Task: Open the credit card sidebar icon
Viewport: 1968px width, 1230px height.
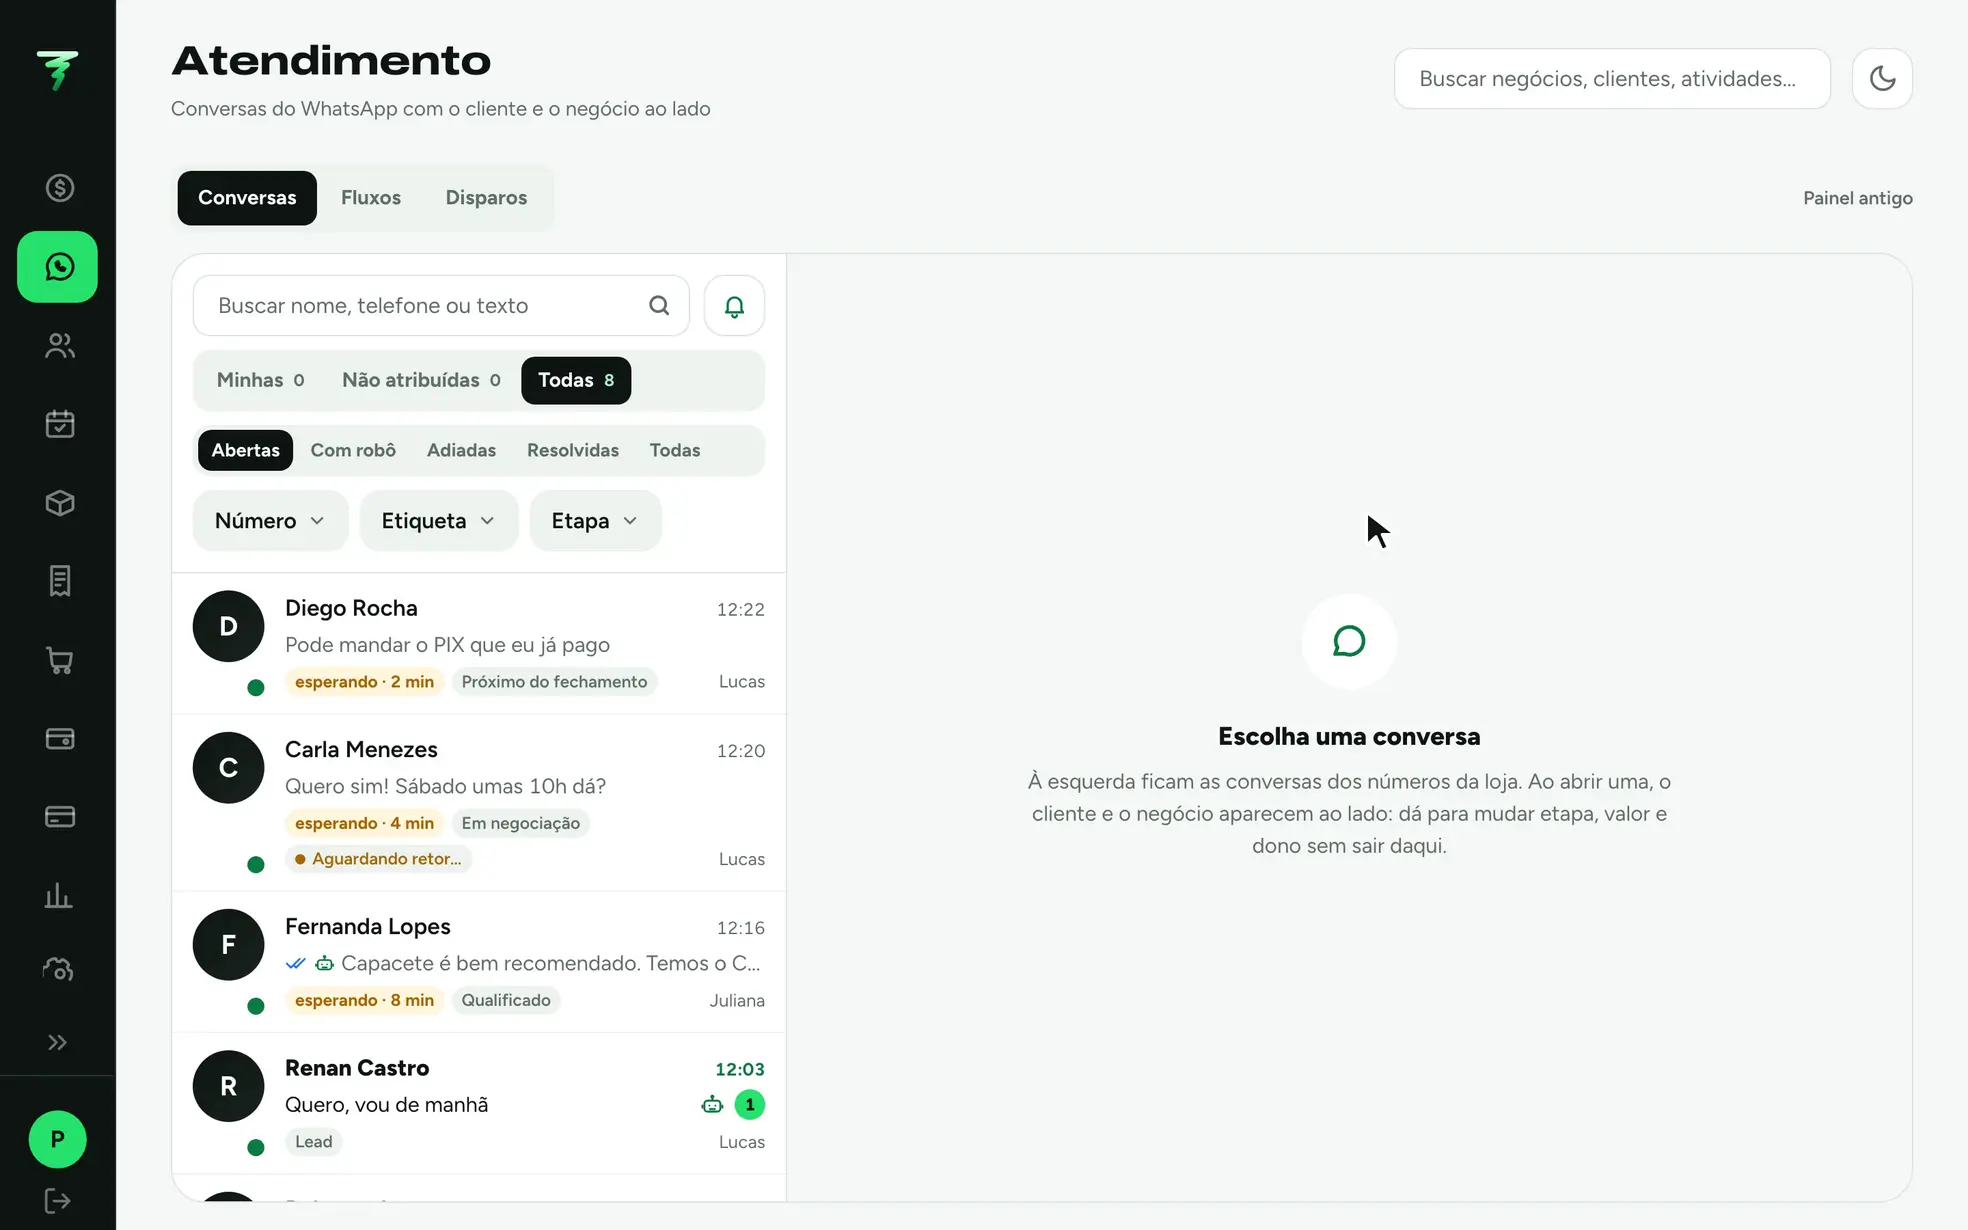Action: tap(59, 817)
